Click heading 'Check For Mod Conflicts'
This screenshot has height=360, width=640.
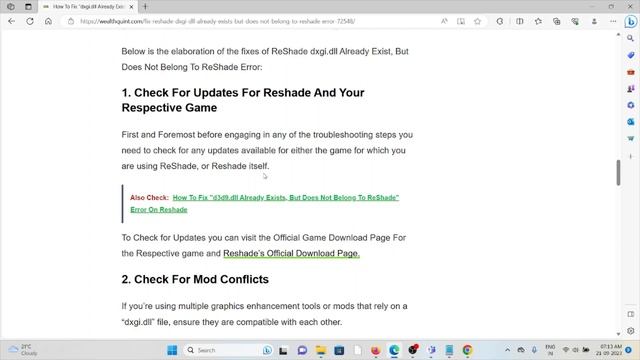coord(195,279)
